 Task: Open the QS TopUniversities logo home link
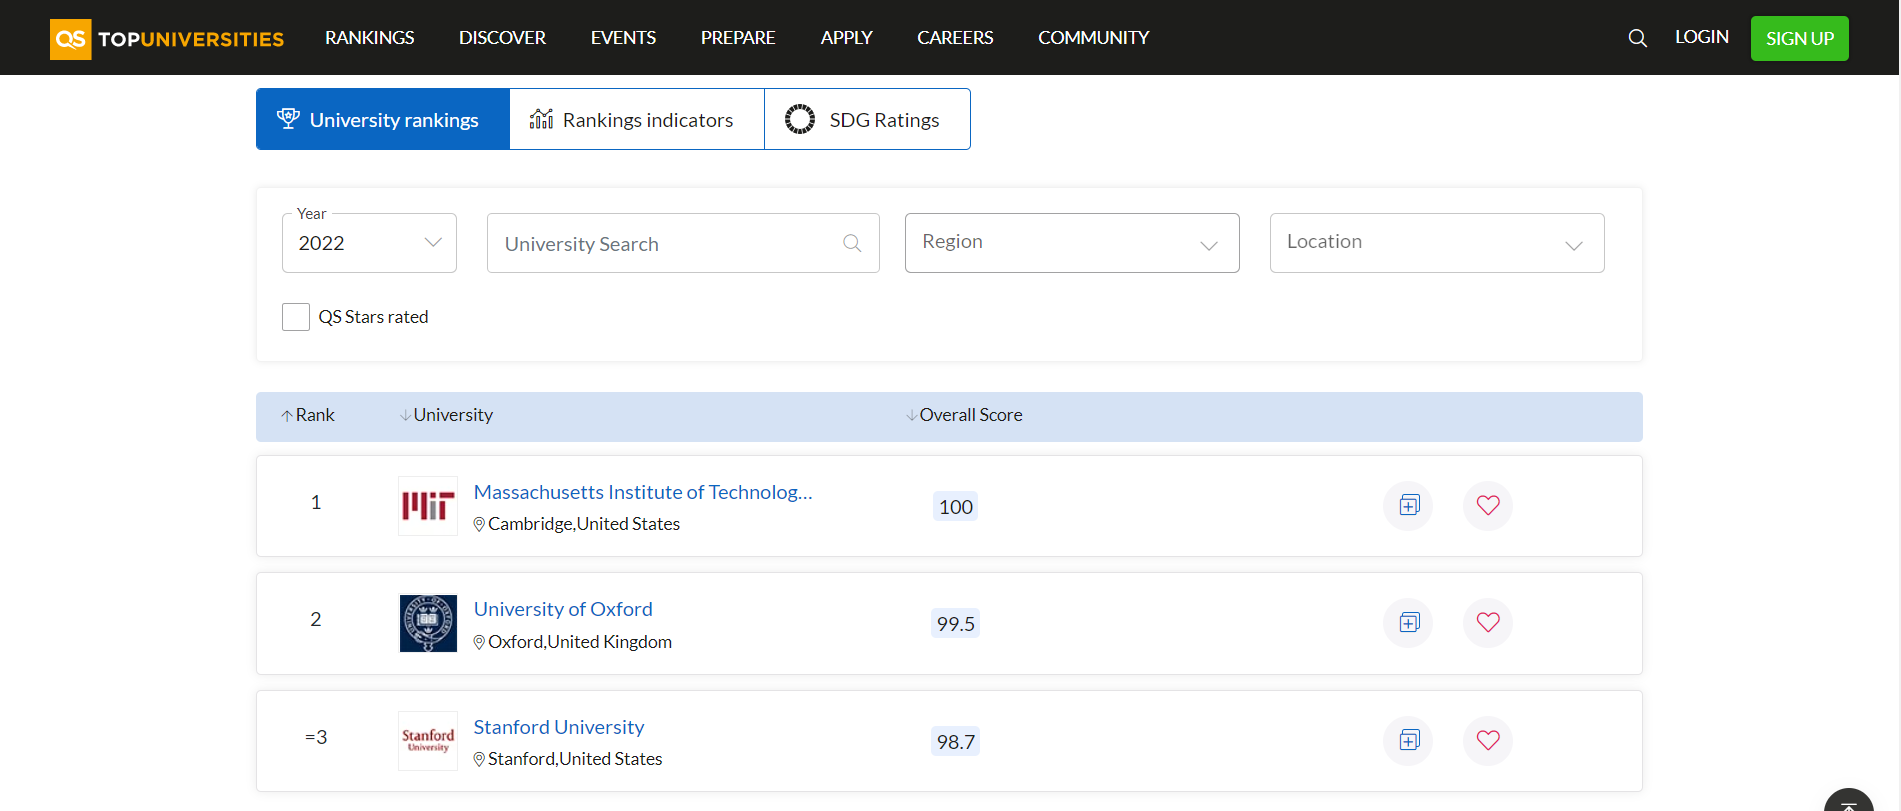coord(167,39)
